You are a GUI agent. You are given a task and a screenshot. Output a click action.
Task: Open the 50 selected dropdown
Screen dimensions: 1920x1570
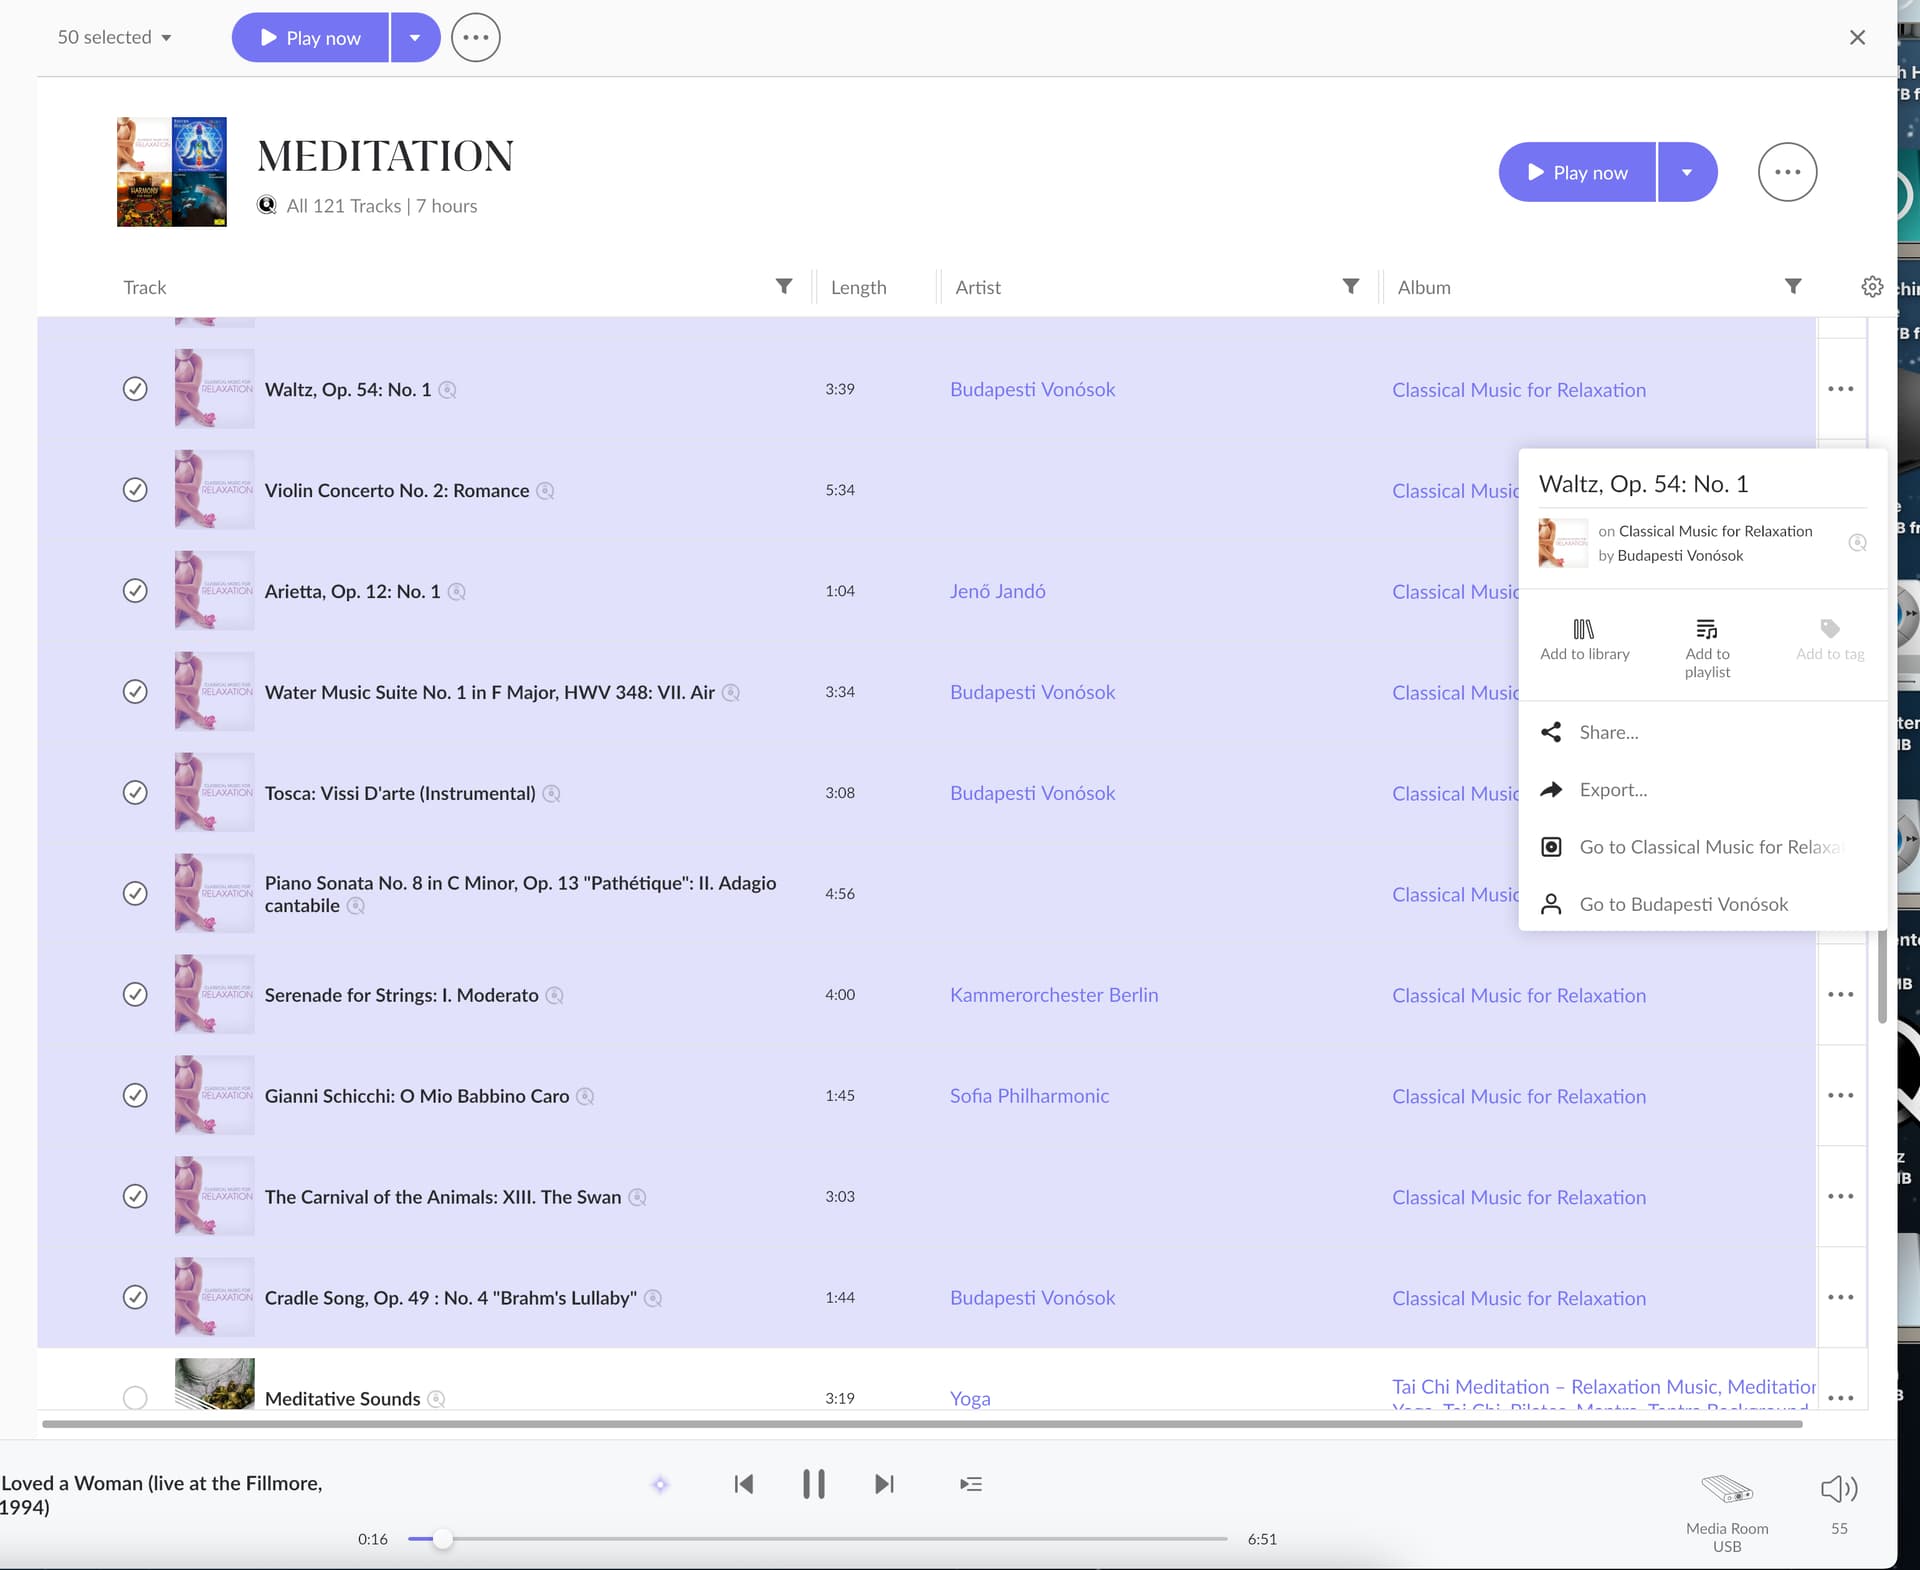point(115,38)
